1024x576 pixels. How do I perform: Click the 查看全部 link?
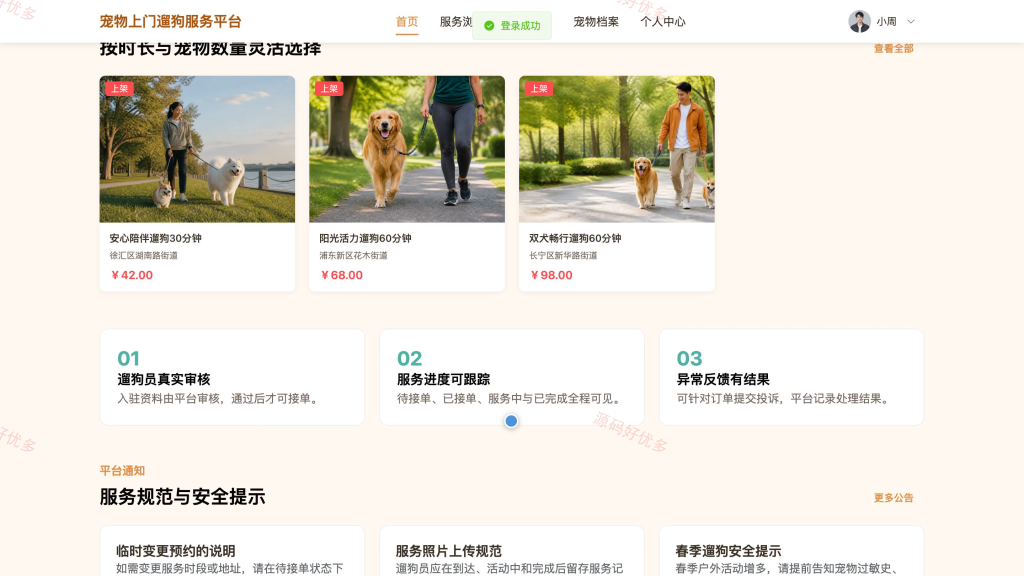pos(893,48)
